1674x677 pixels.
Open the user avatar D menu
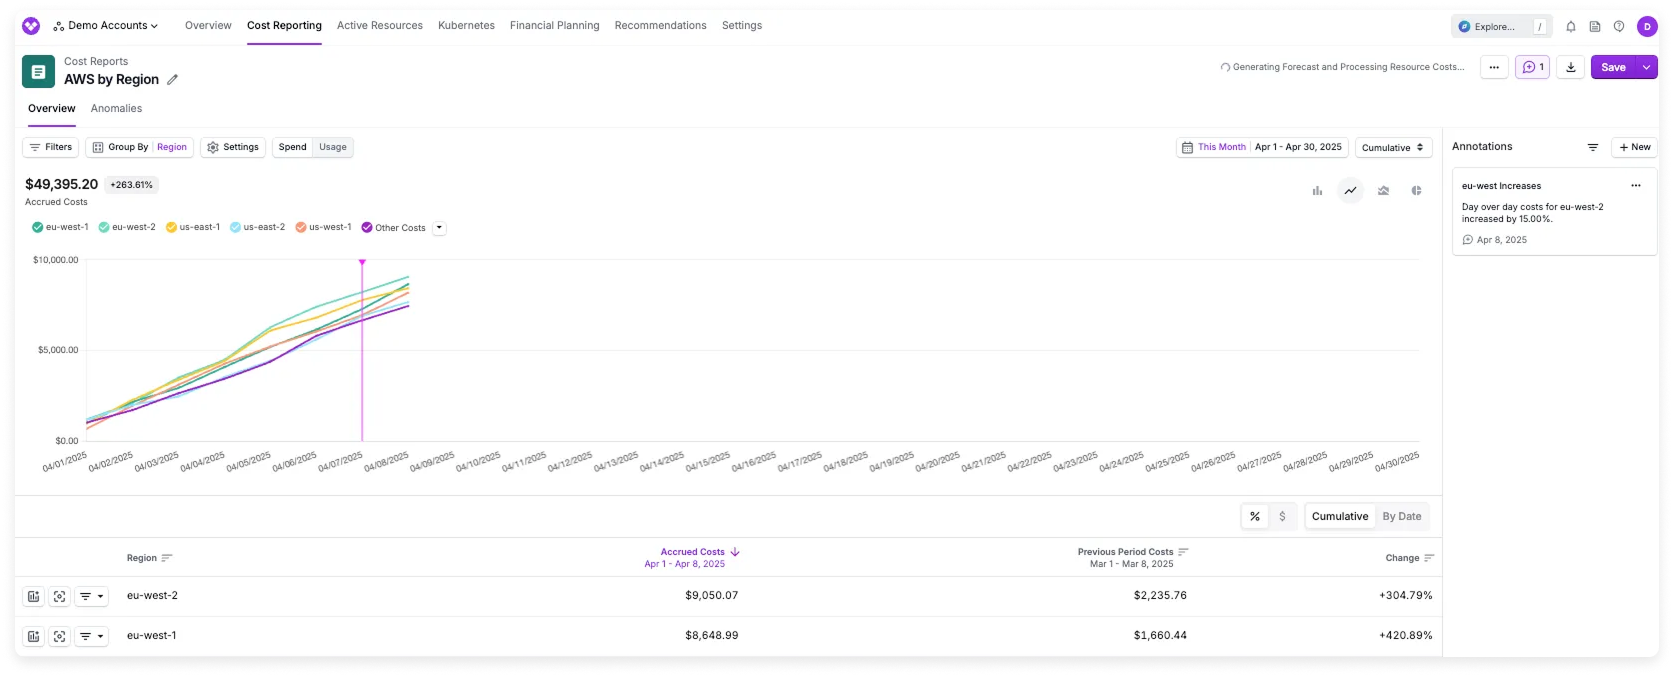tap(1647, 27)
